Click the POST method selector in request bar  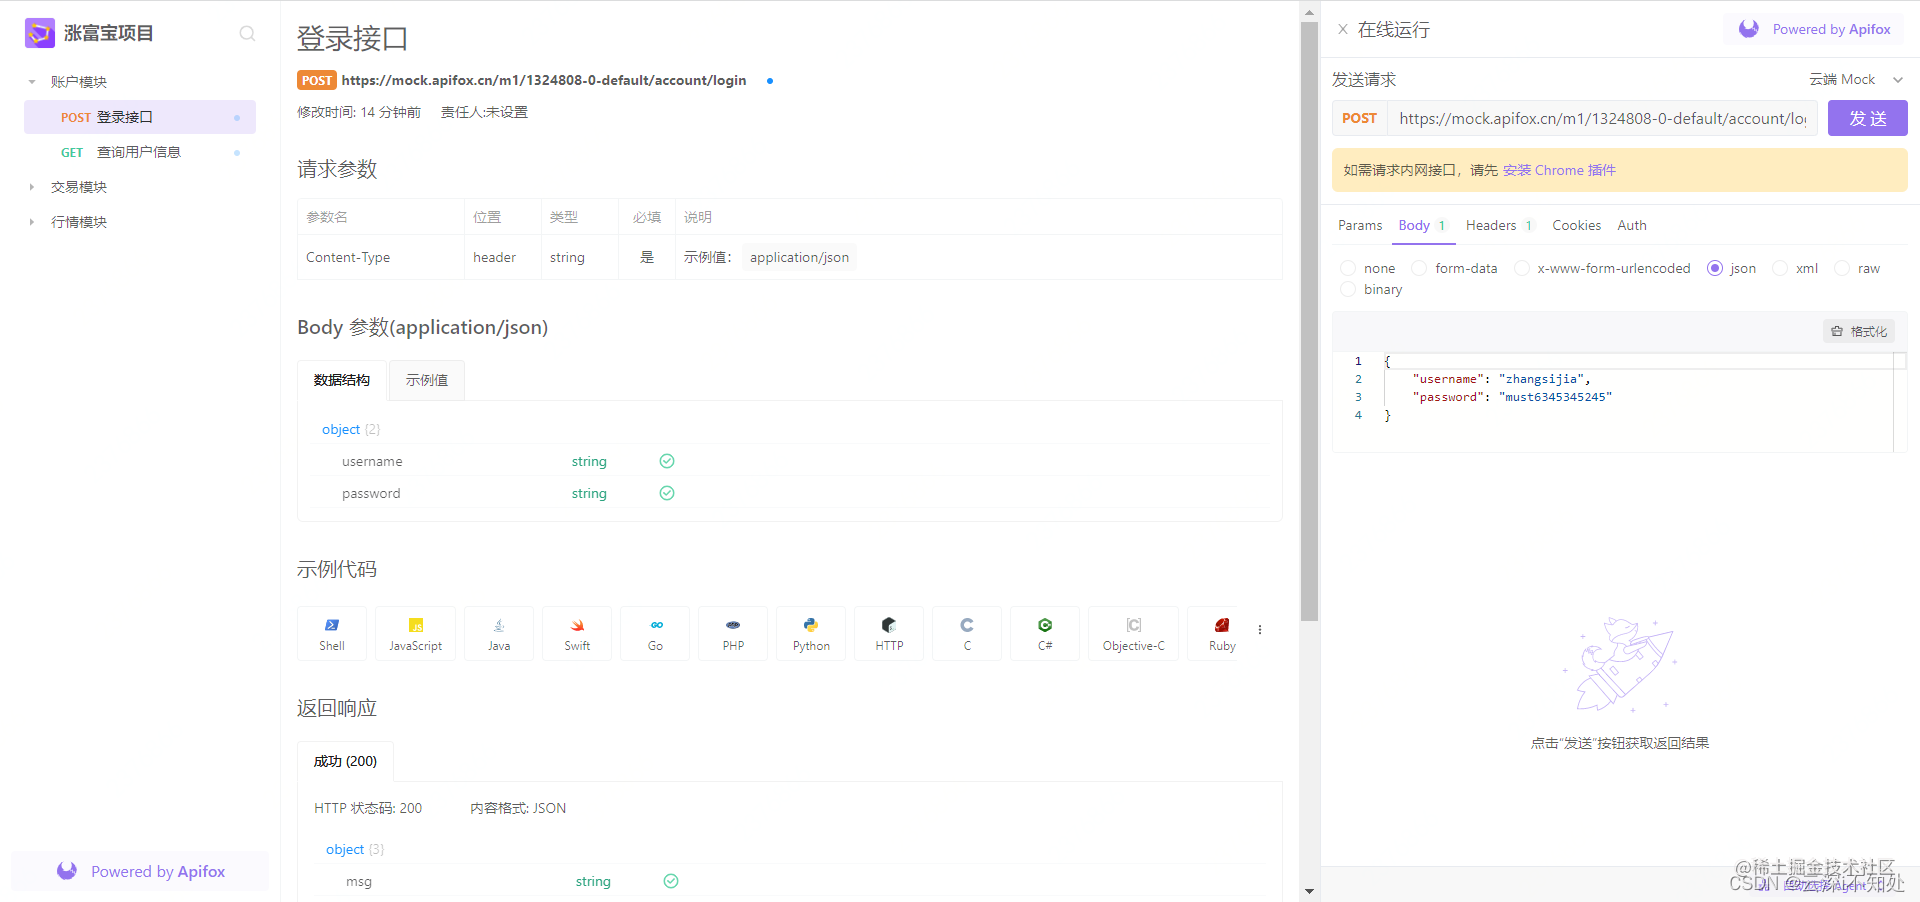1359,118
